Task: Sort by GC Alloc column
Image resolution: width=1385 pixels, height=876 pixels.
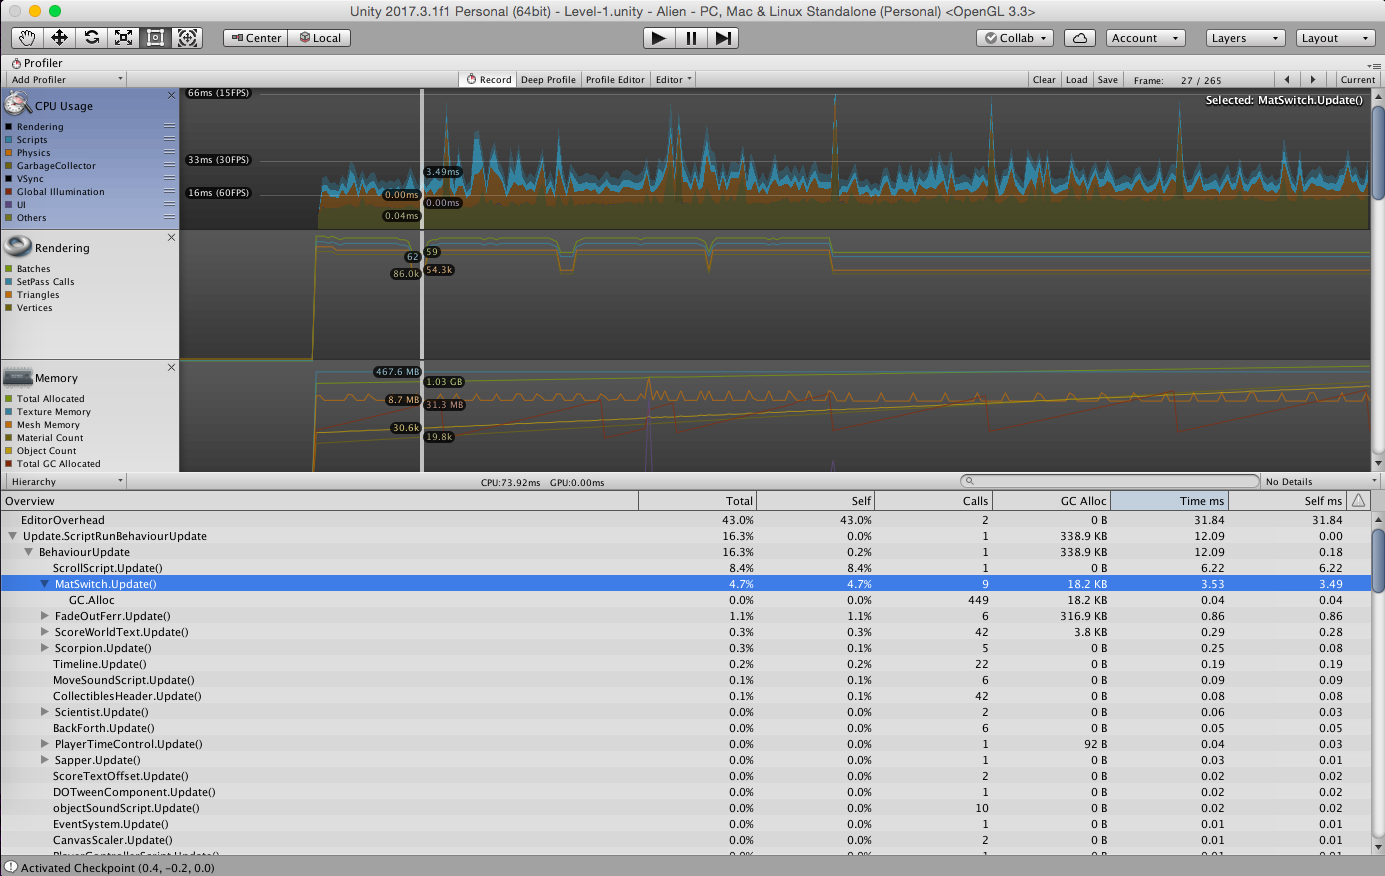Action: [1051, 501]
